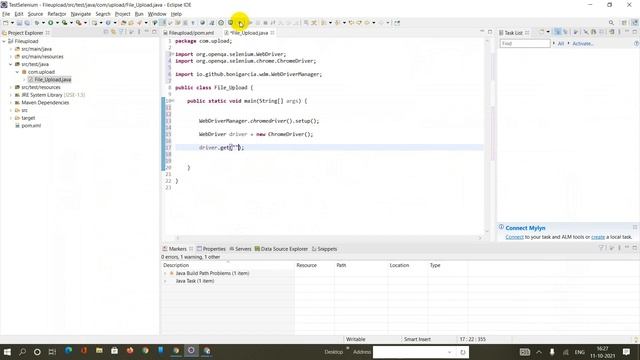
Task: Click the External Tools toolbar icon
Action: [78, 23]
